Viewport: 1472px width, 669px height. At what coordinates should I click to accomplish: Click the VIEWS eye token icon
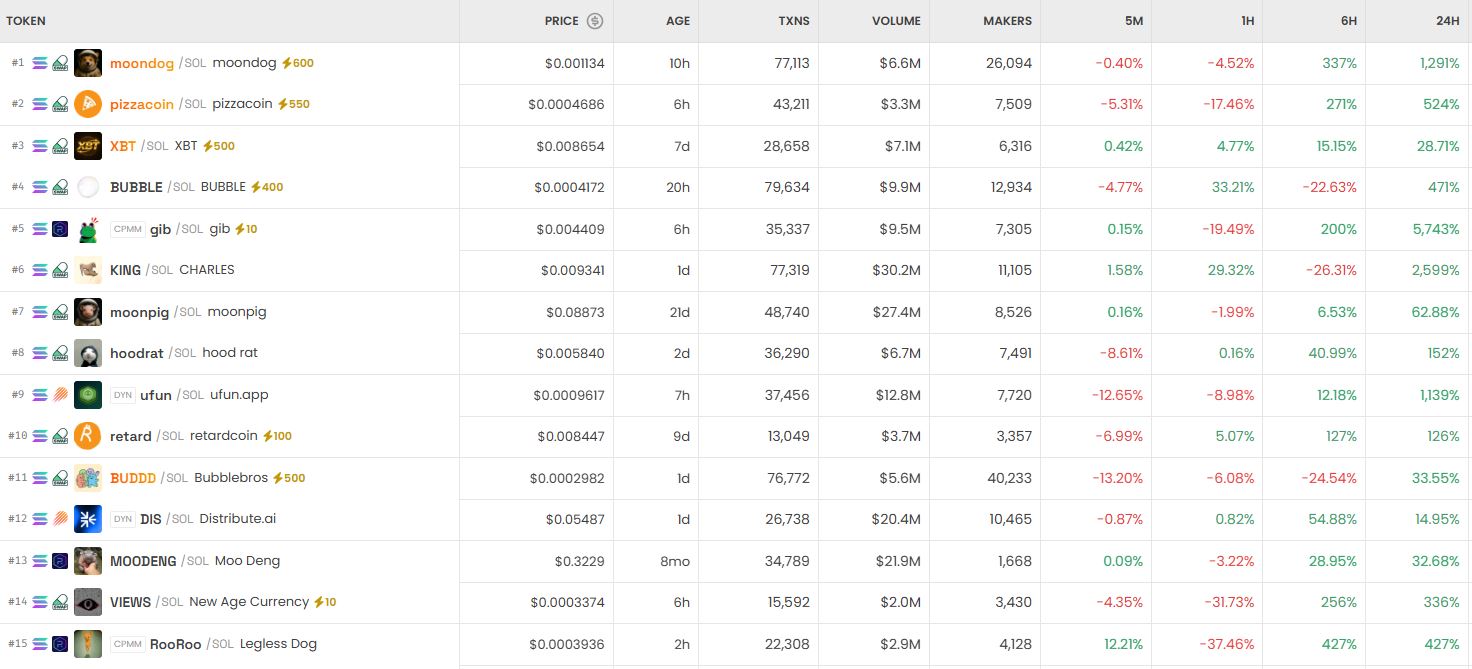88,602
